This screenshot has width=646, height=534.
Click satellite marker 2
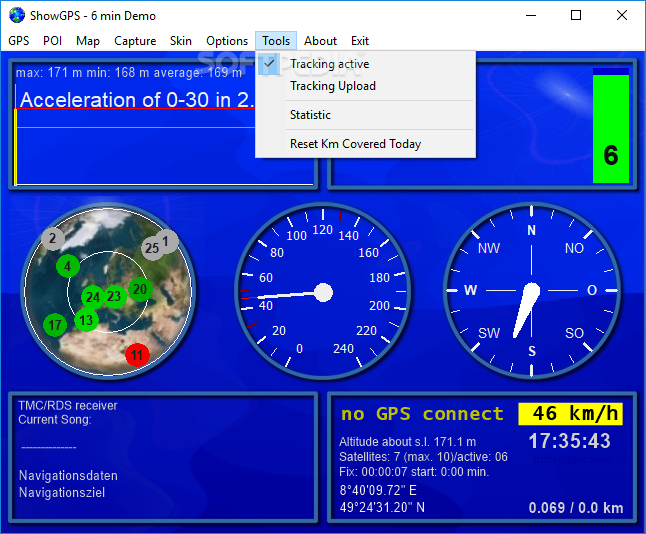point(52,239)
